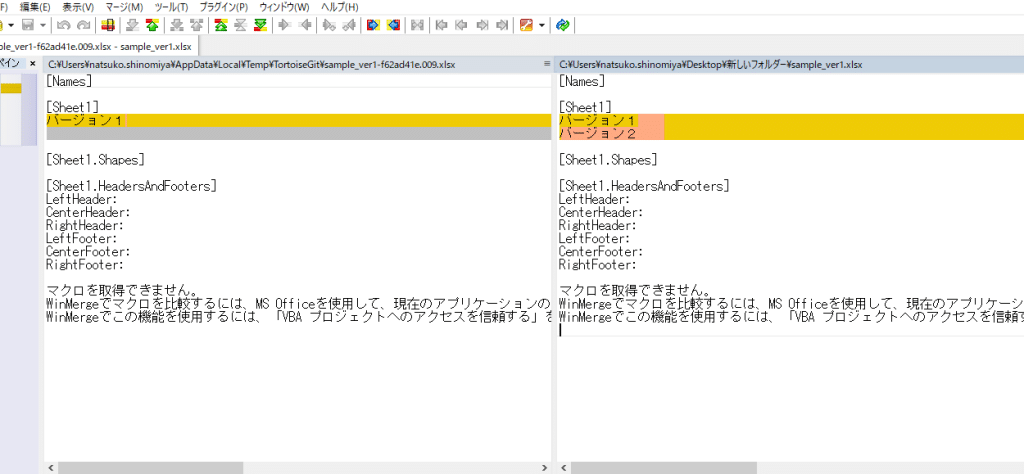Open the プラグイン(P) menu
The width and height of the screenshot is (1024, 474).
click(223, 7)
